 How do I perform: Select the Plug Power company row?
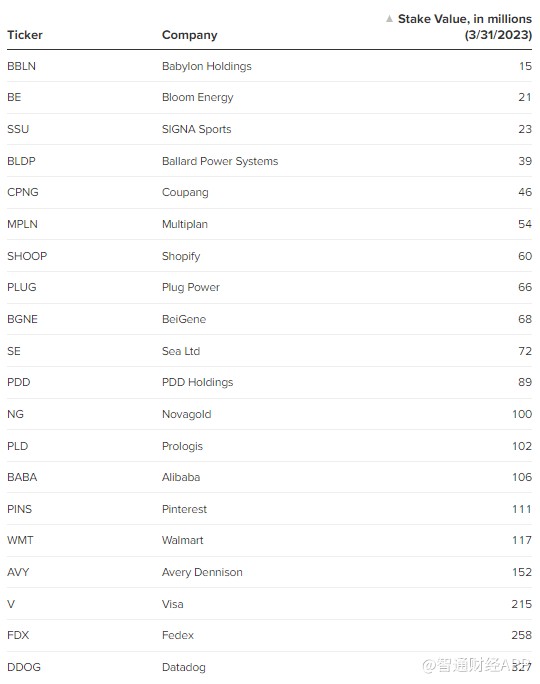click(270, 287)
